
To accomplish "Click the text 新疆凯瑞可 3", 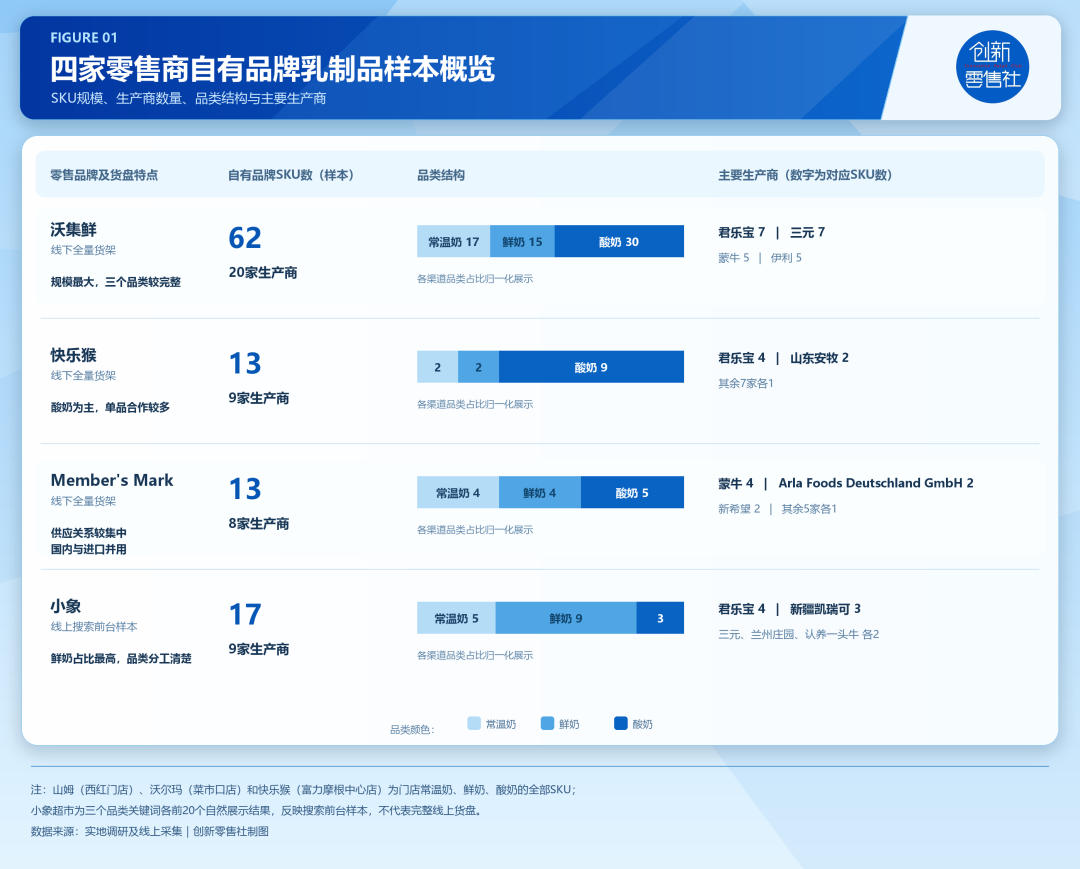I will click(825, 609).
